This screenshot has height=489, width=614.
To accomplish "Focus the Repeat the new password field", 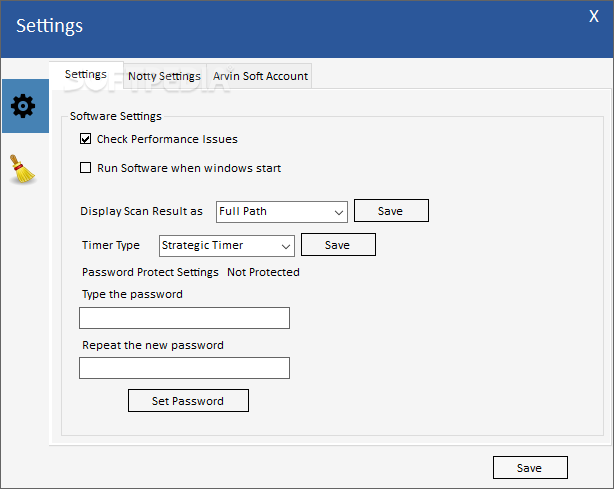I will pyautogui.click(x=184, y=368).
